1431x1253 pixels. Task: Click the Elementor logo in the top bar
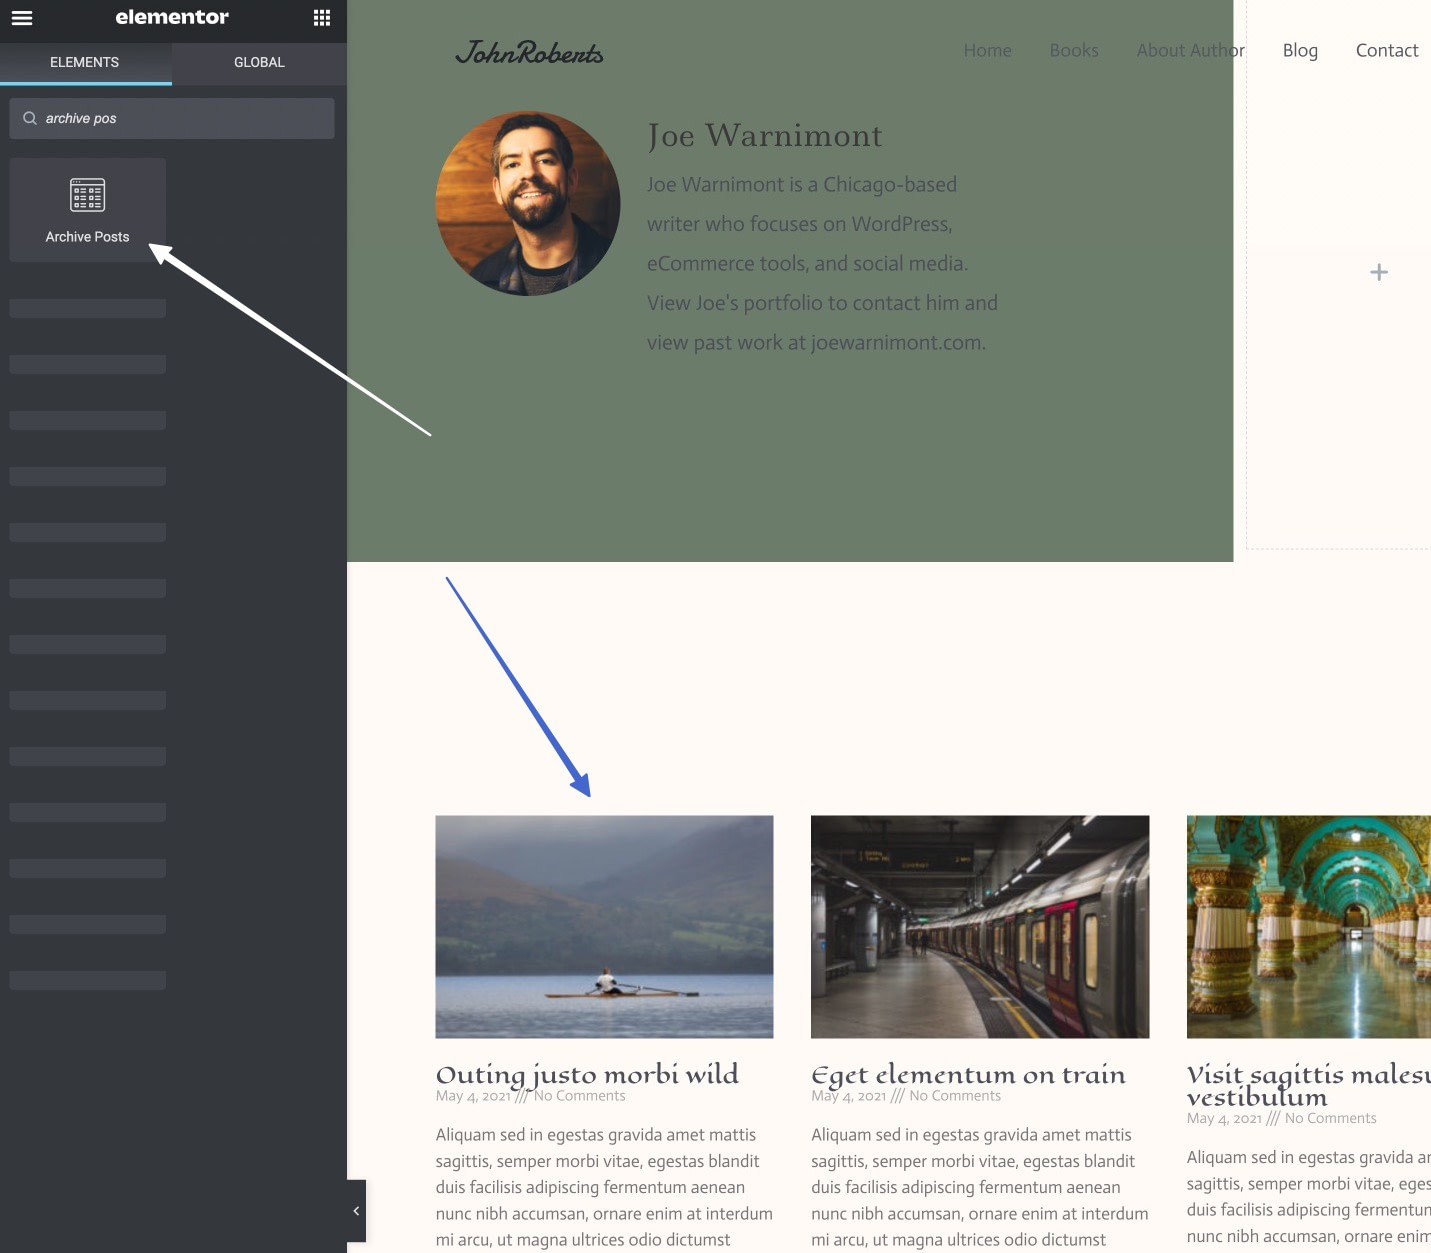tap(172, 17)
